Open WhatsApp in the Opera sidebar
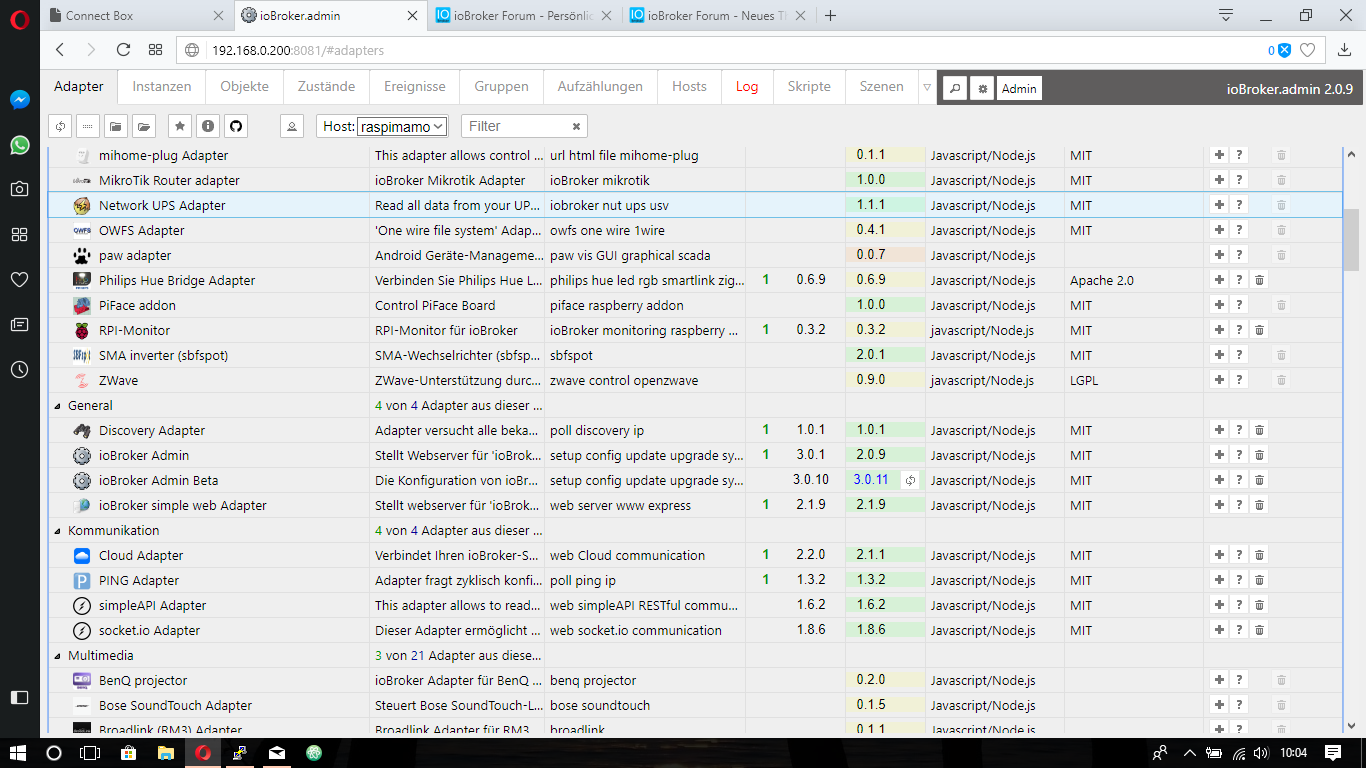Screen dimensions: 1366x768 [x=19, y=145]
